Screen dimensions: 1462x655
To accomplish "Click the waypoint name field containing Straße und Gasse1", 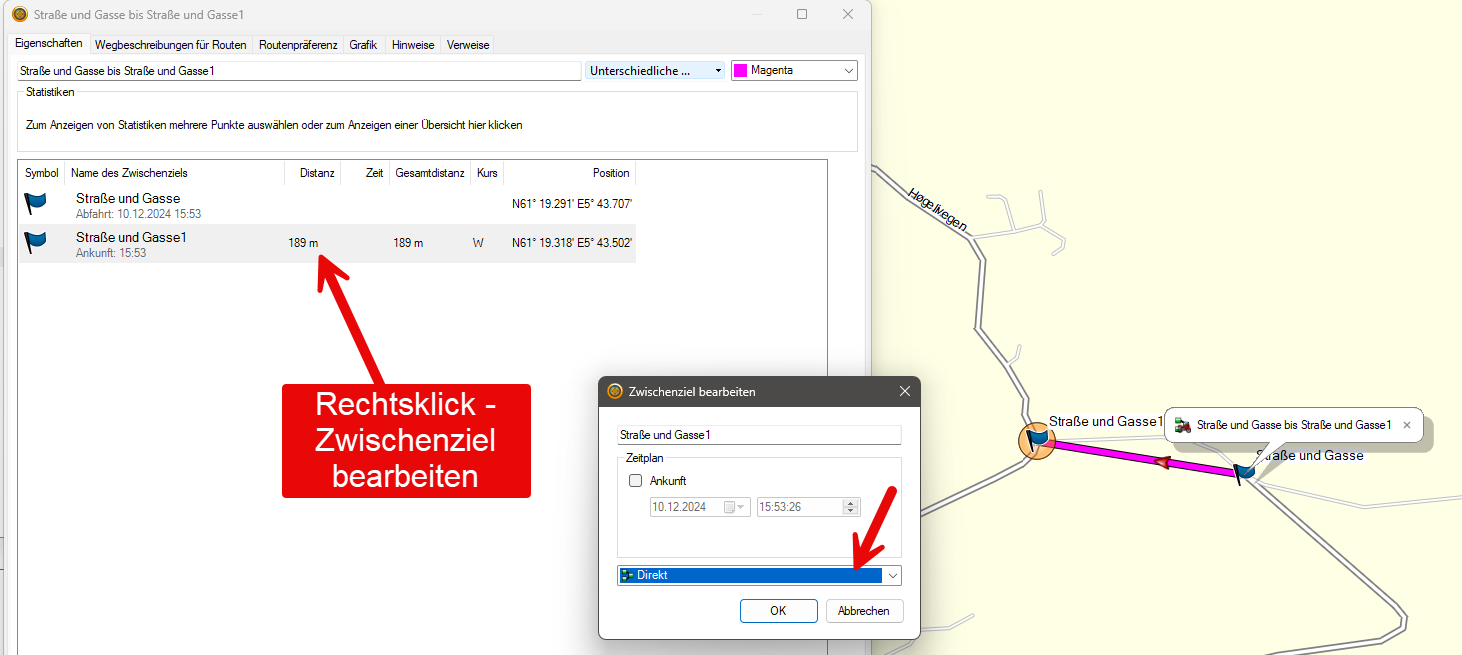I will (x=760, y=435).
